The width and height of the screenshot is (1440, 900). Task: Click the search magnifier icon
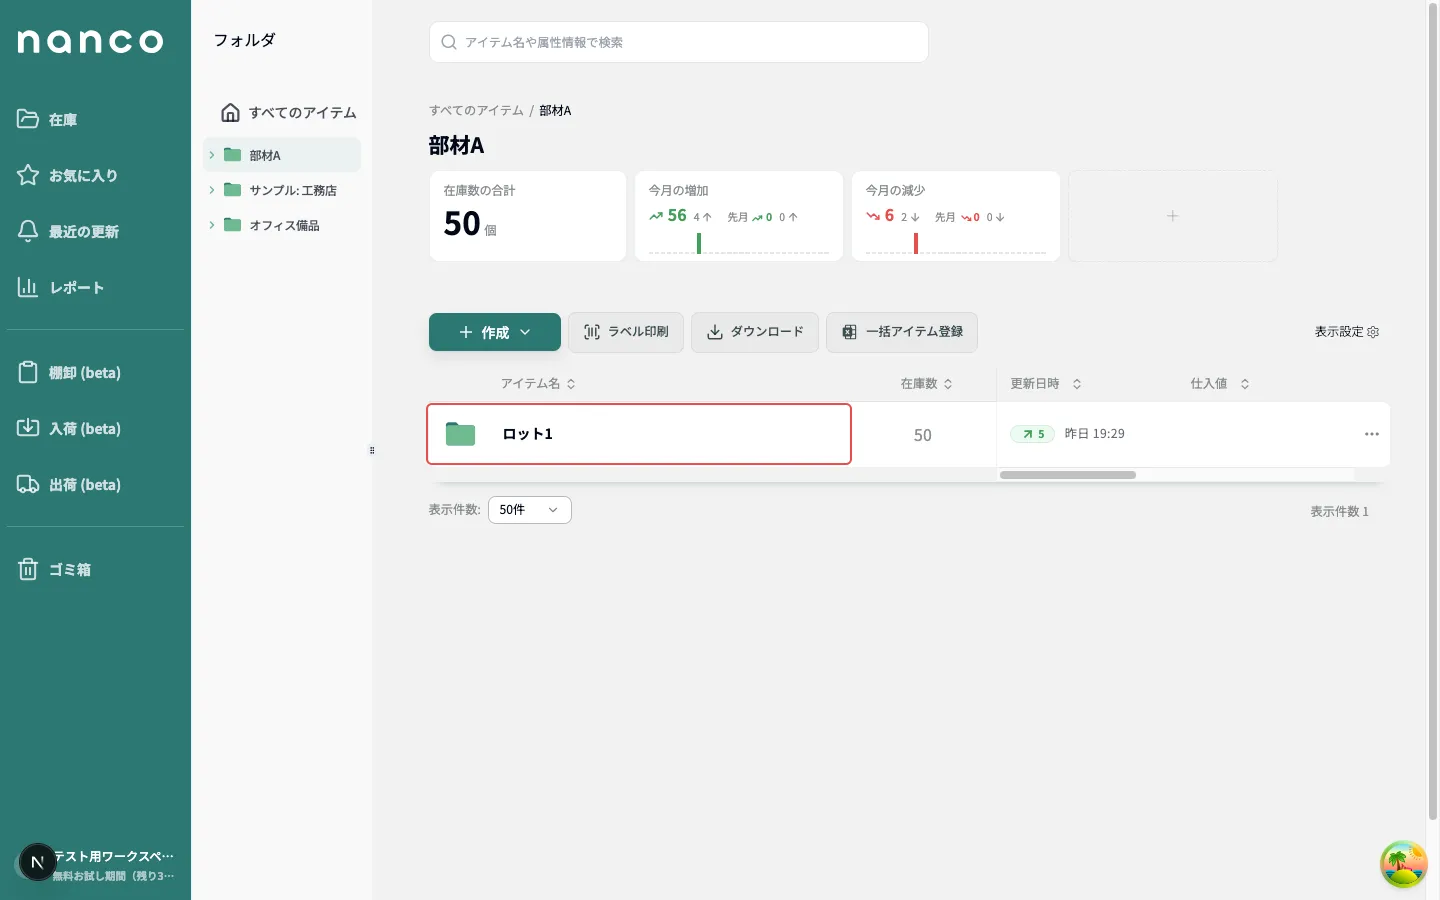(x=449, y=42)
